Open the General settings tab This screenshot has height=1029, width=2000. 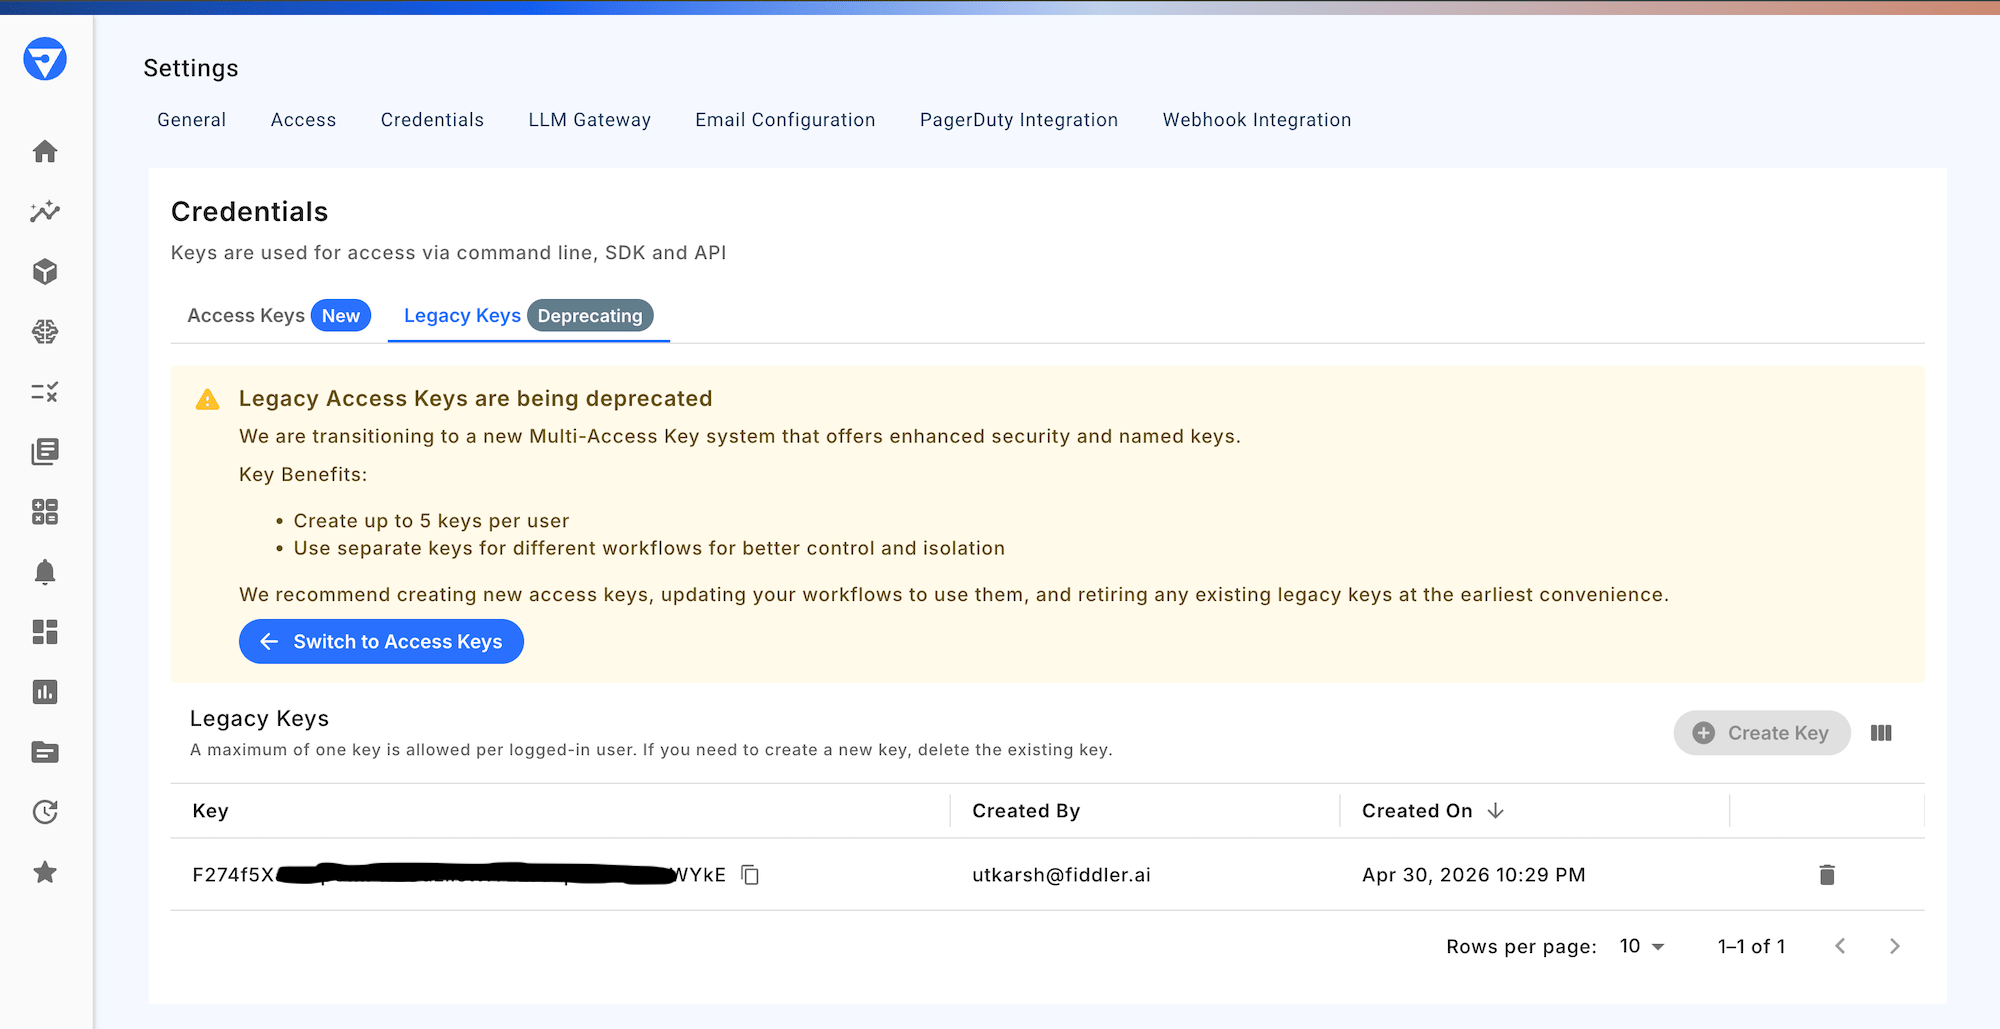click(x=192, y=120)
